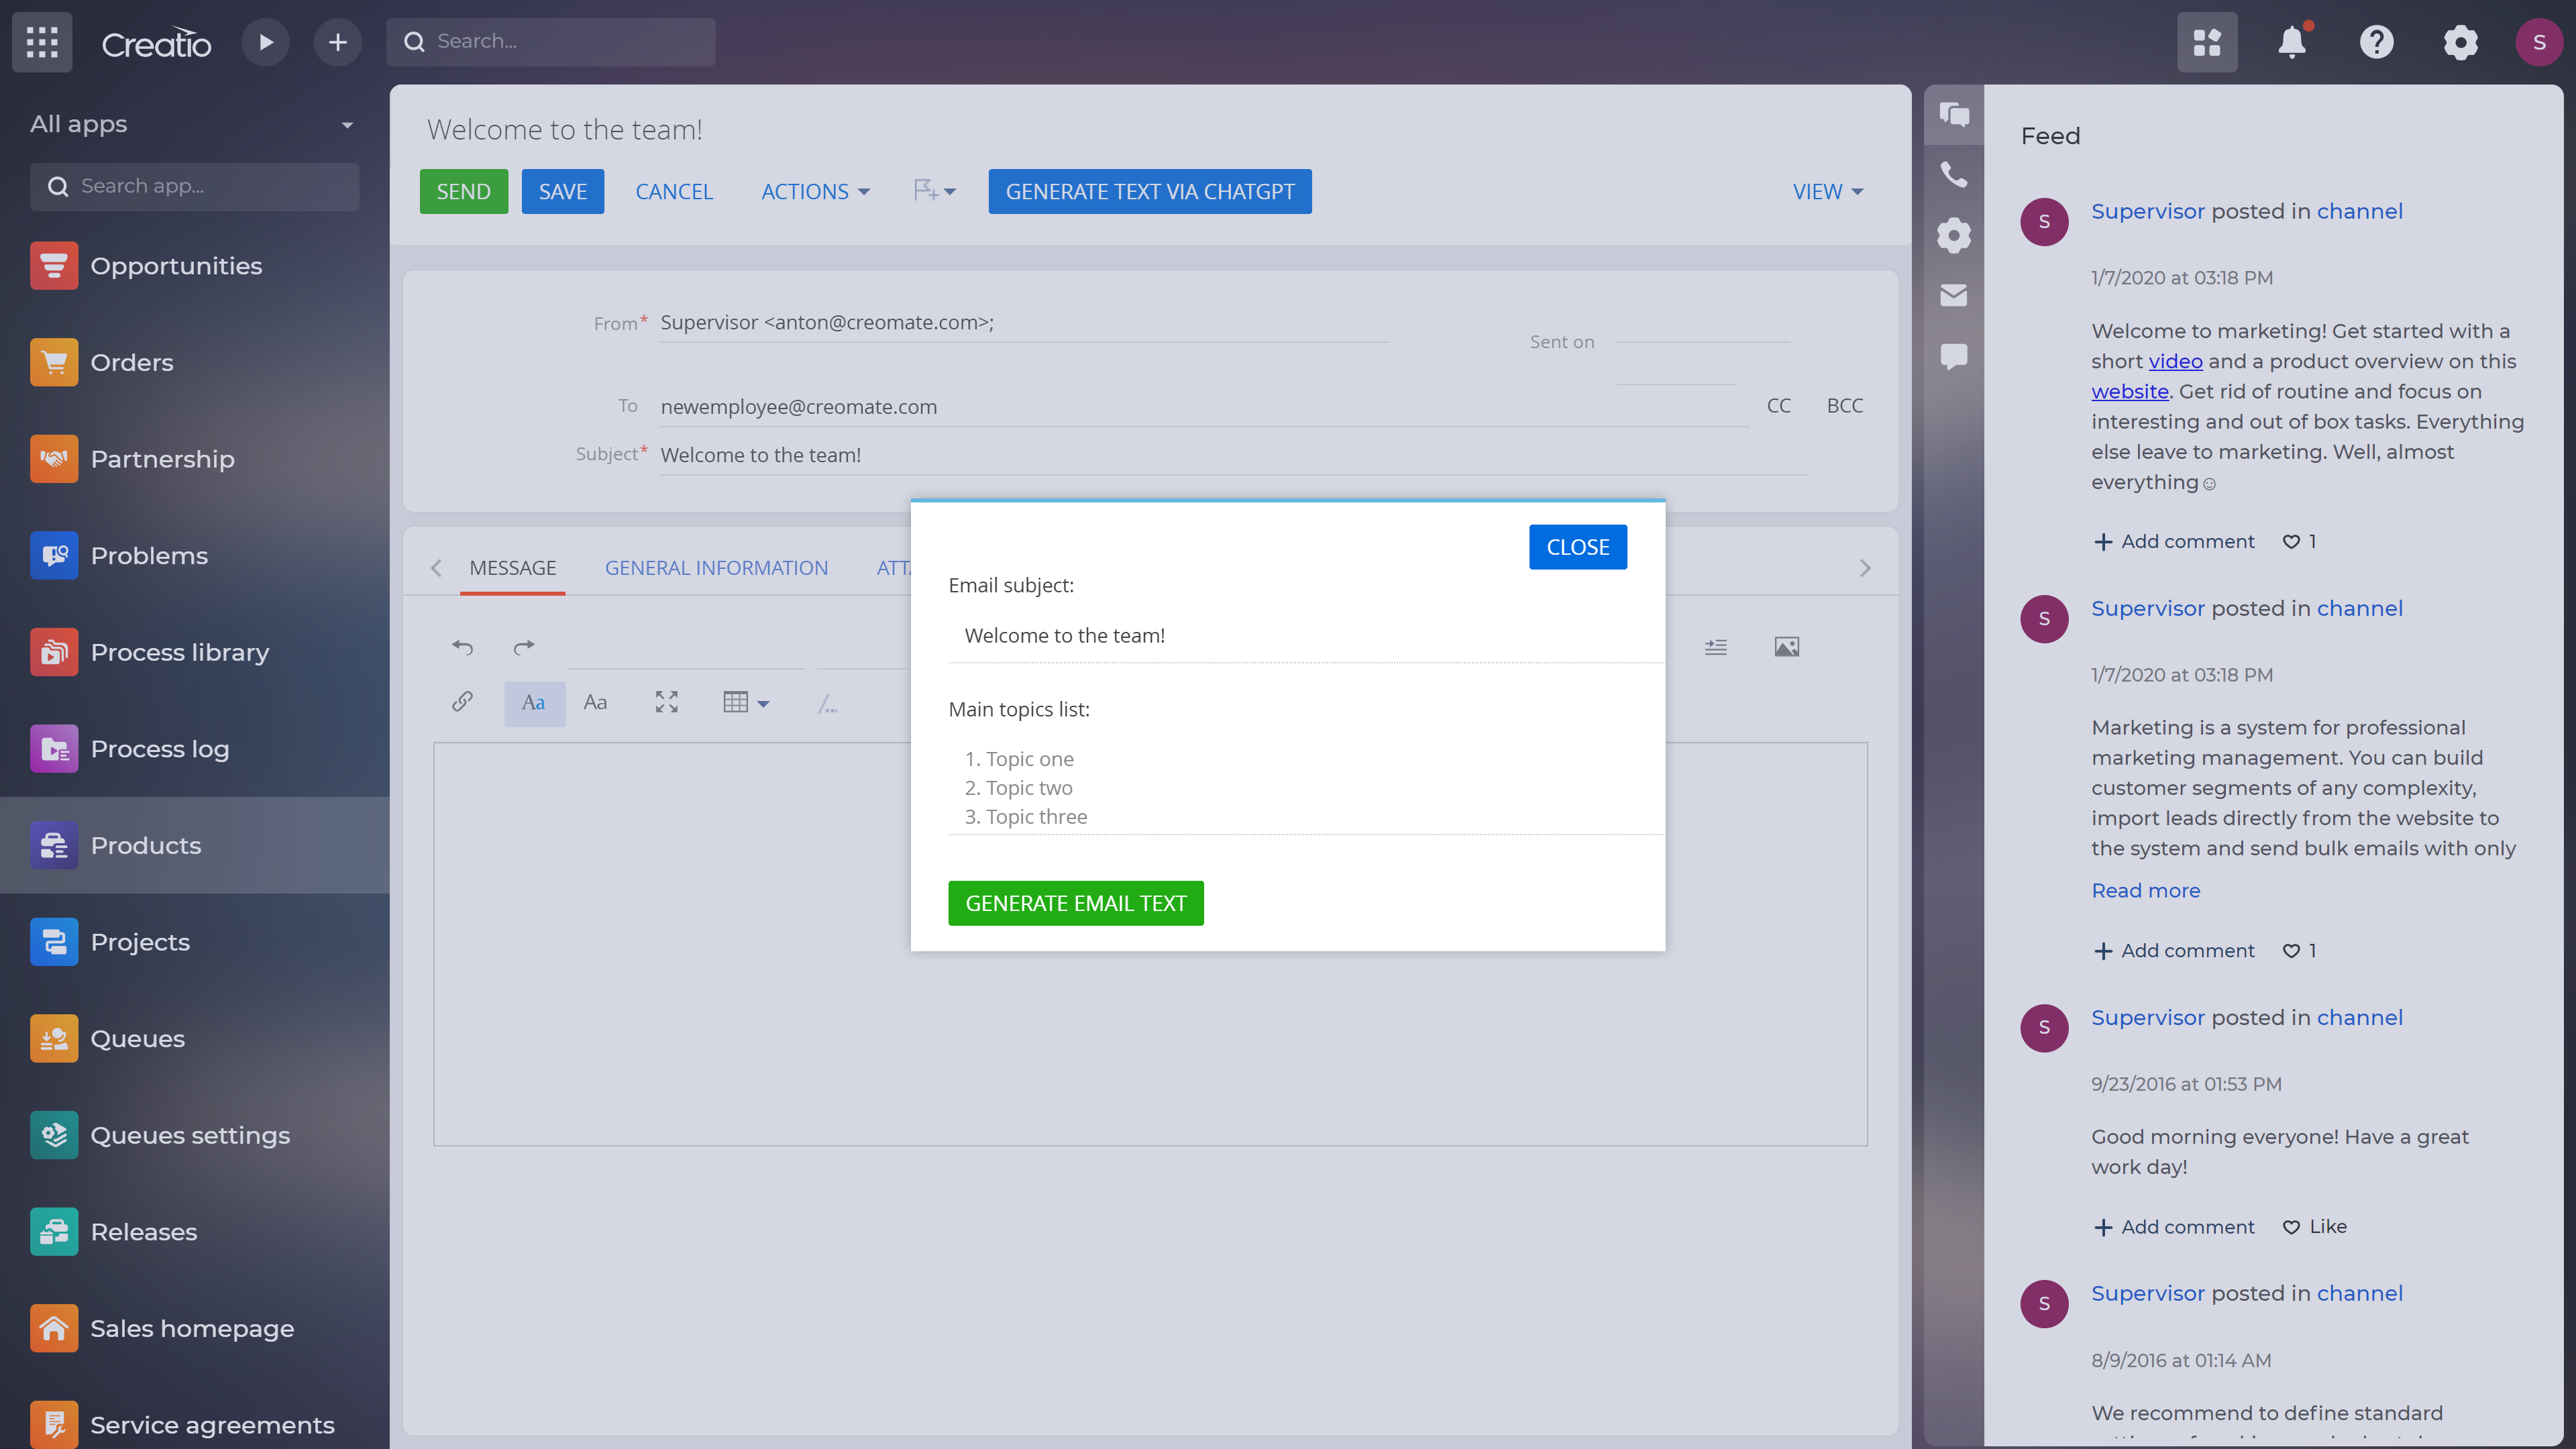Open the email envelope panel icon

click(1954, 295)
